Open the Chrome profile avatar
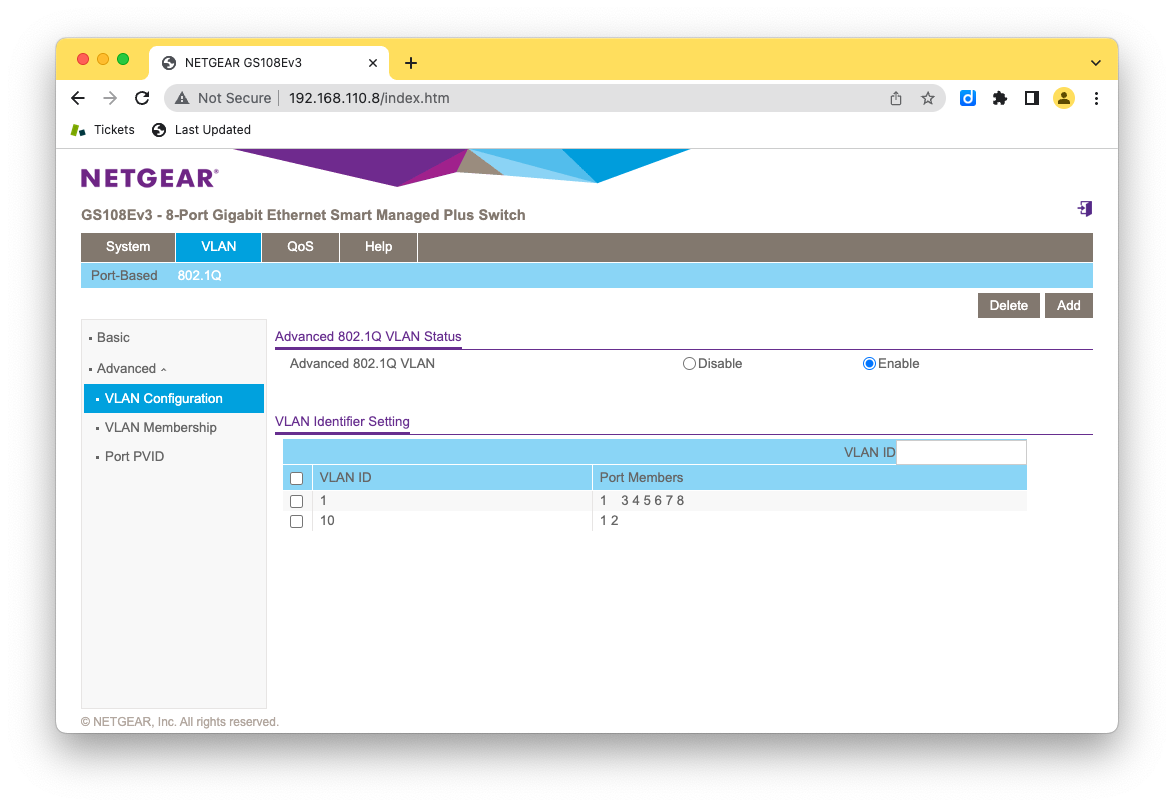The image size is (1174, 807). tap(1064, 98)
